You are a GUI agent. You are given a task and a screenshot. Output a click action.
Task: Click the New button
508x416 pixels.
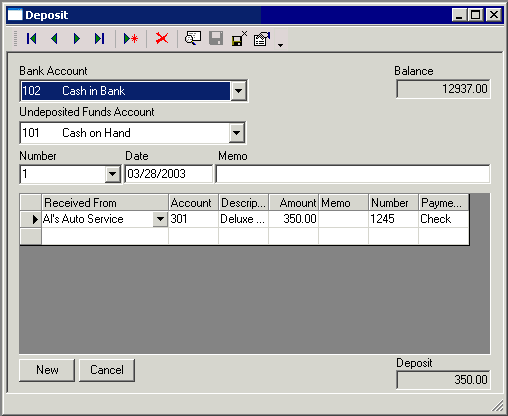(x=47, y=370)
